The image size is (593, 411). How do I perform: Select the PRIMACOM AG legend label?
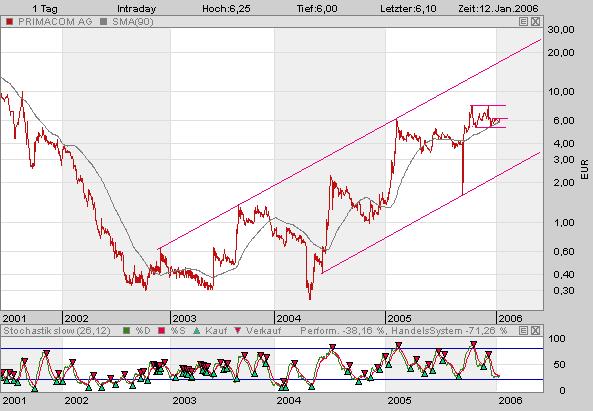(55, 22)
